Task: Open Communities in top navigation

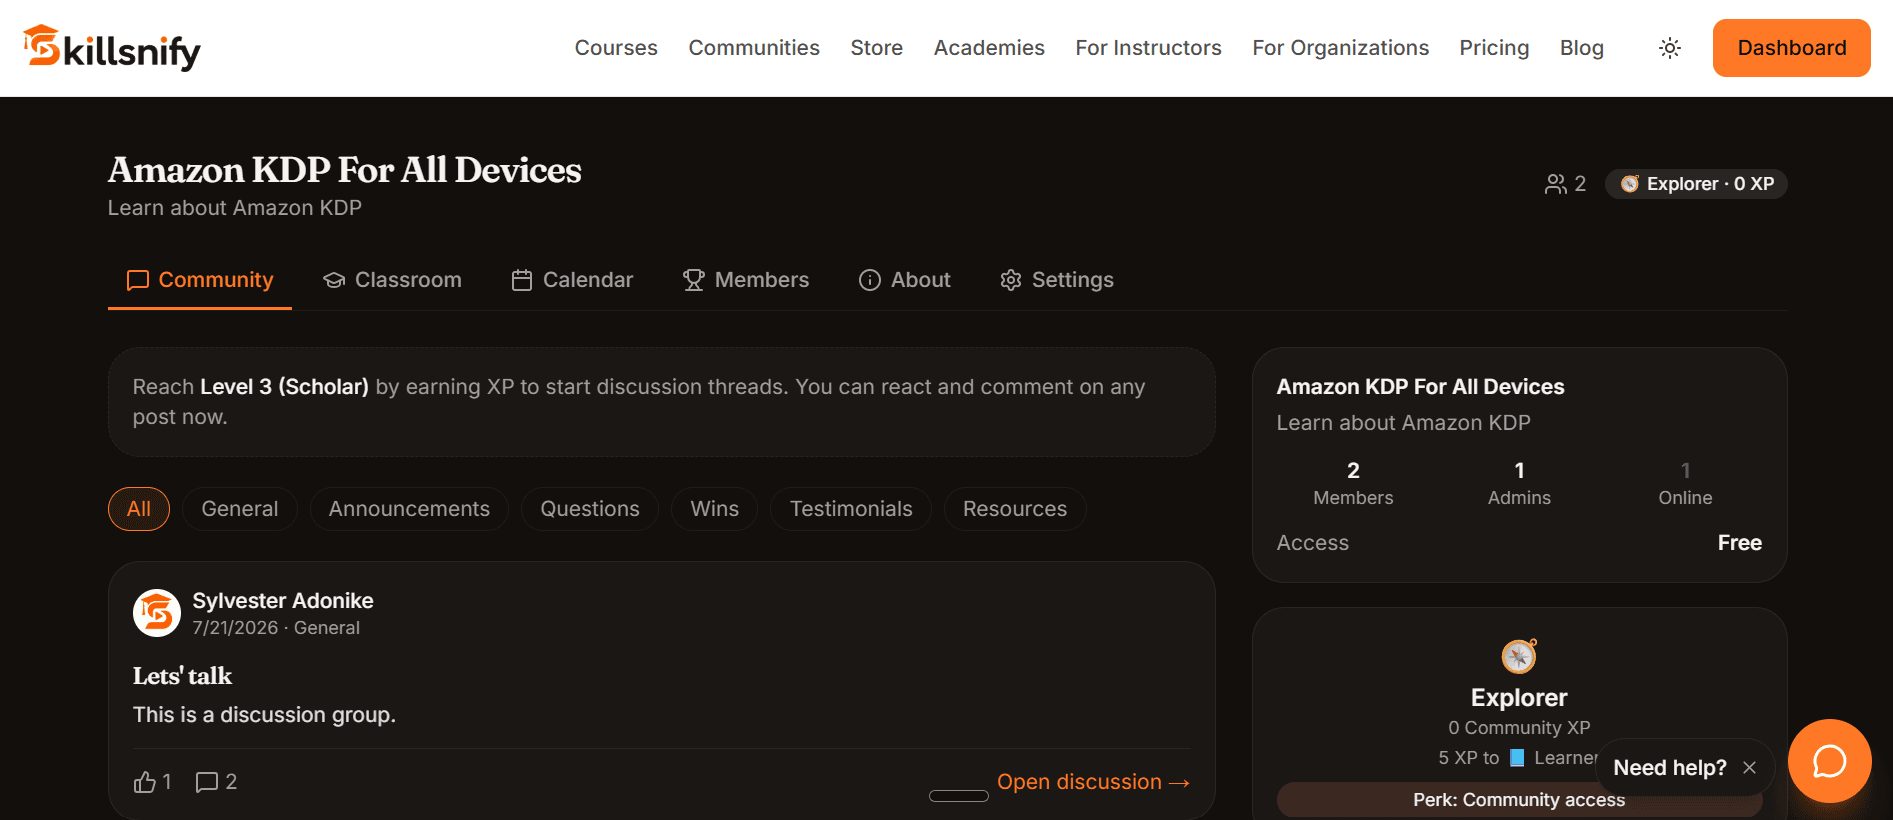Action: pyautogui.click(x=754, y=48)
